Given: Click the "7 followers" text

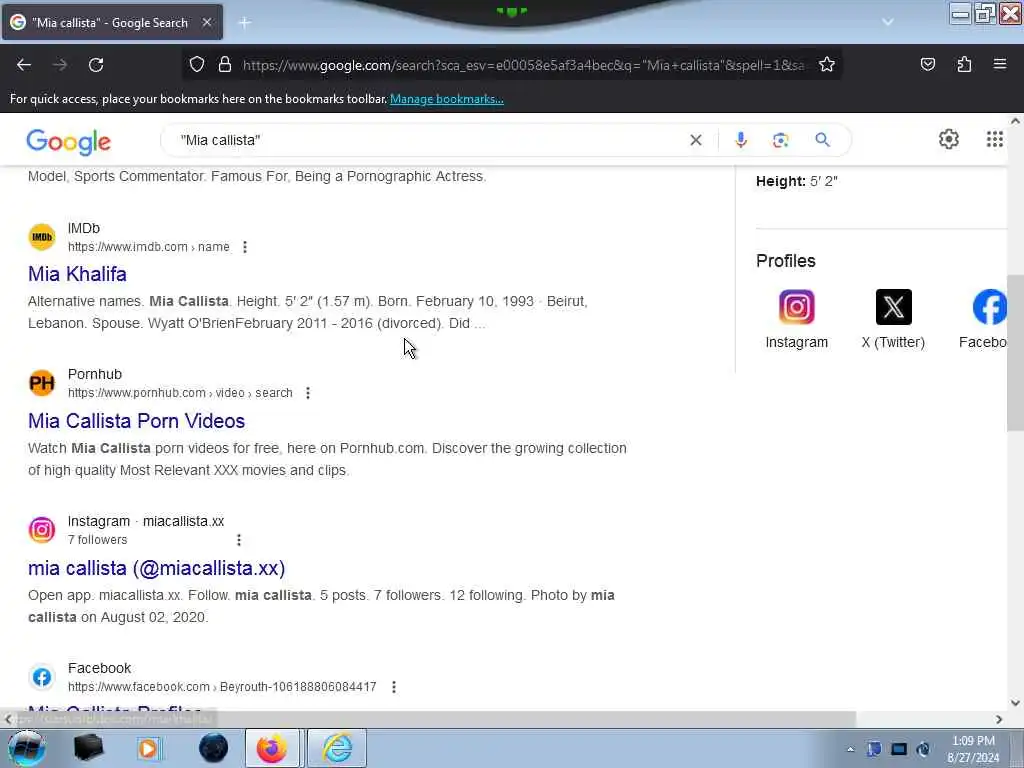Looking at the screenshot, I should tap(97, 540).
